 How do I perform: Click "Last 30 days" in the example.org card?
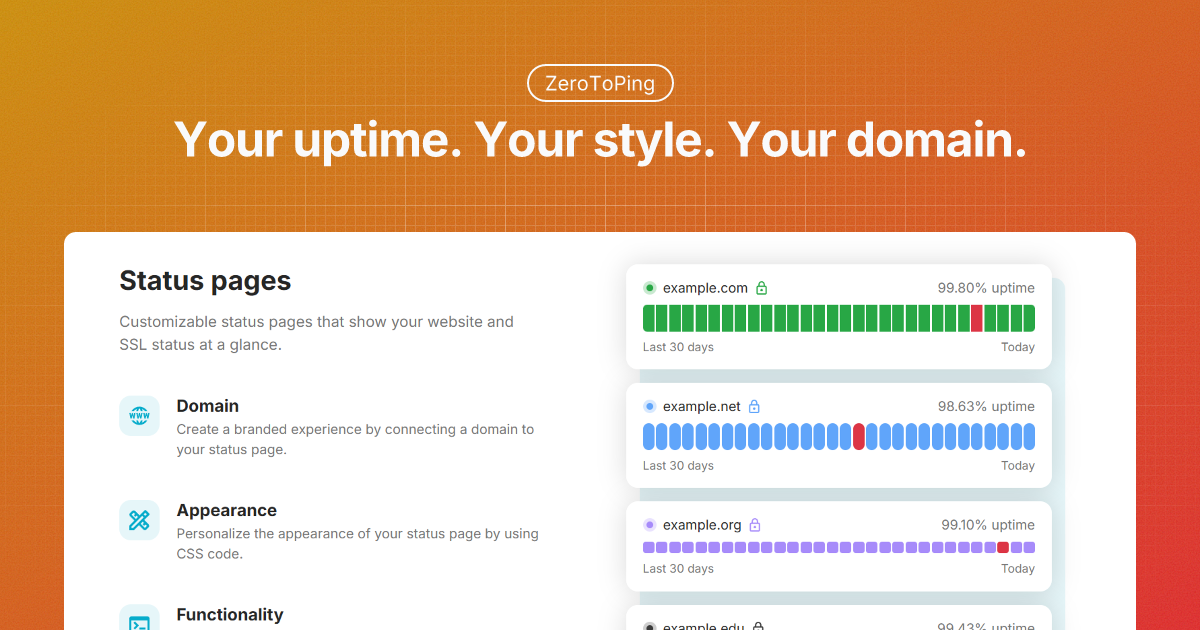click(678, 569)
